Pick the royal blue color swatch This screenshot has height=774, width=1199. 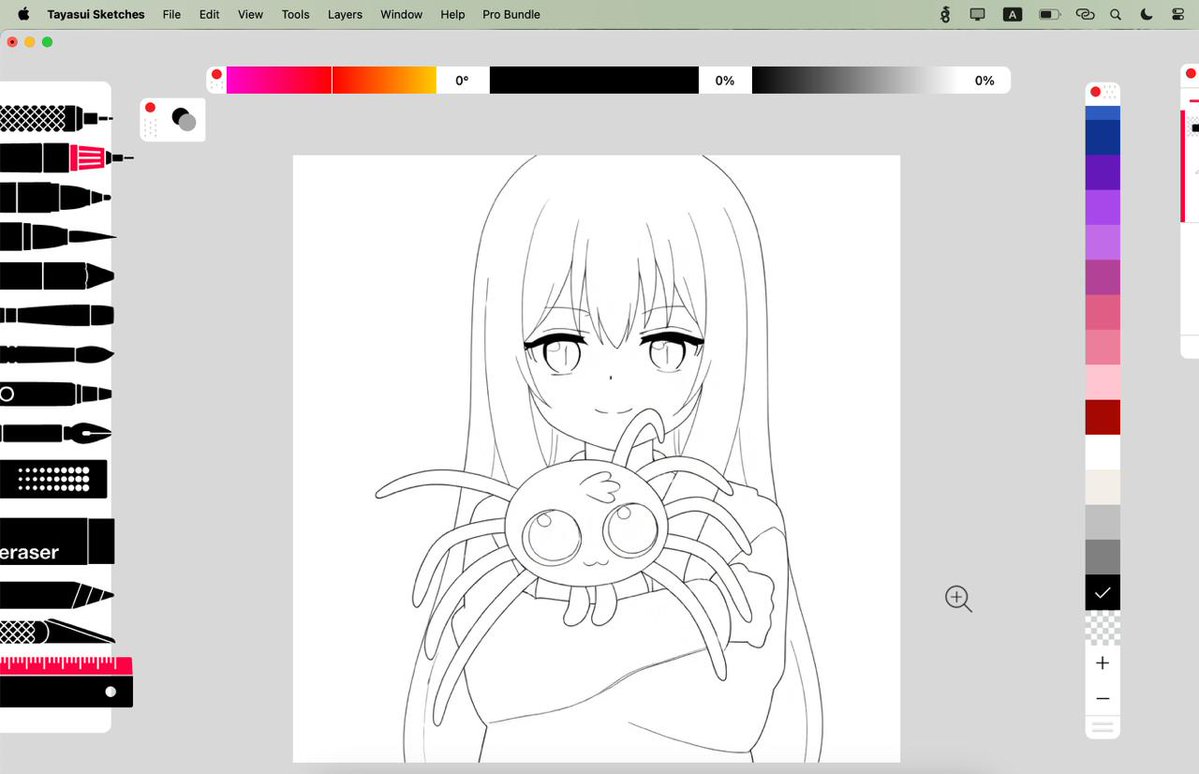click(1103, 113)
